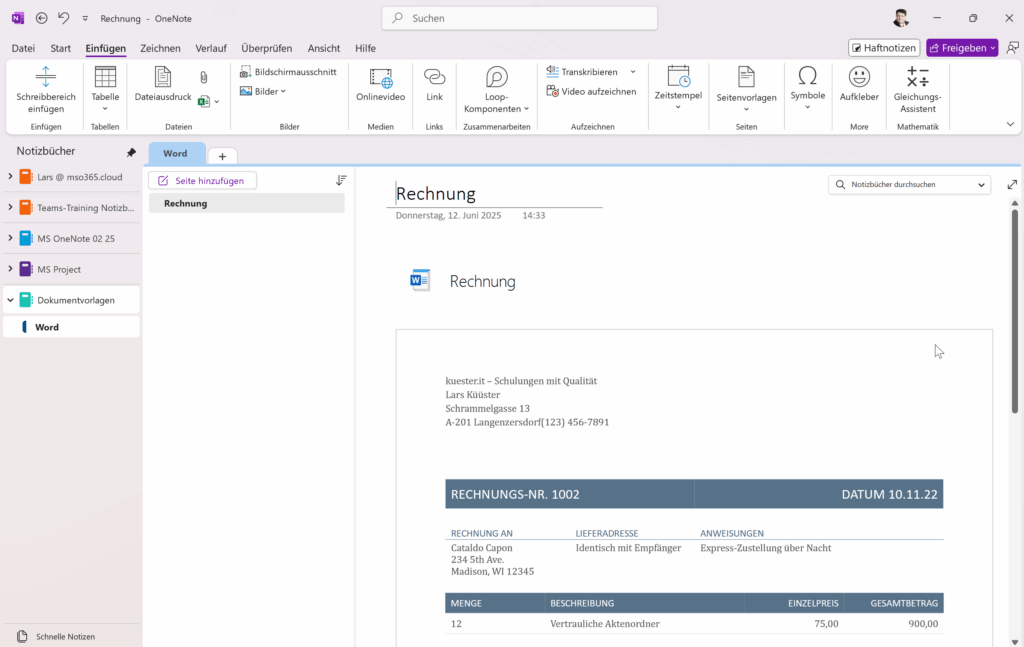Click the Excel spreadsheet insert icon
This screenshot has height=647, width=1024.
pos(204,101)
